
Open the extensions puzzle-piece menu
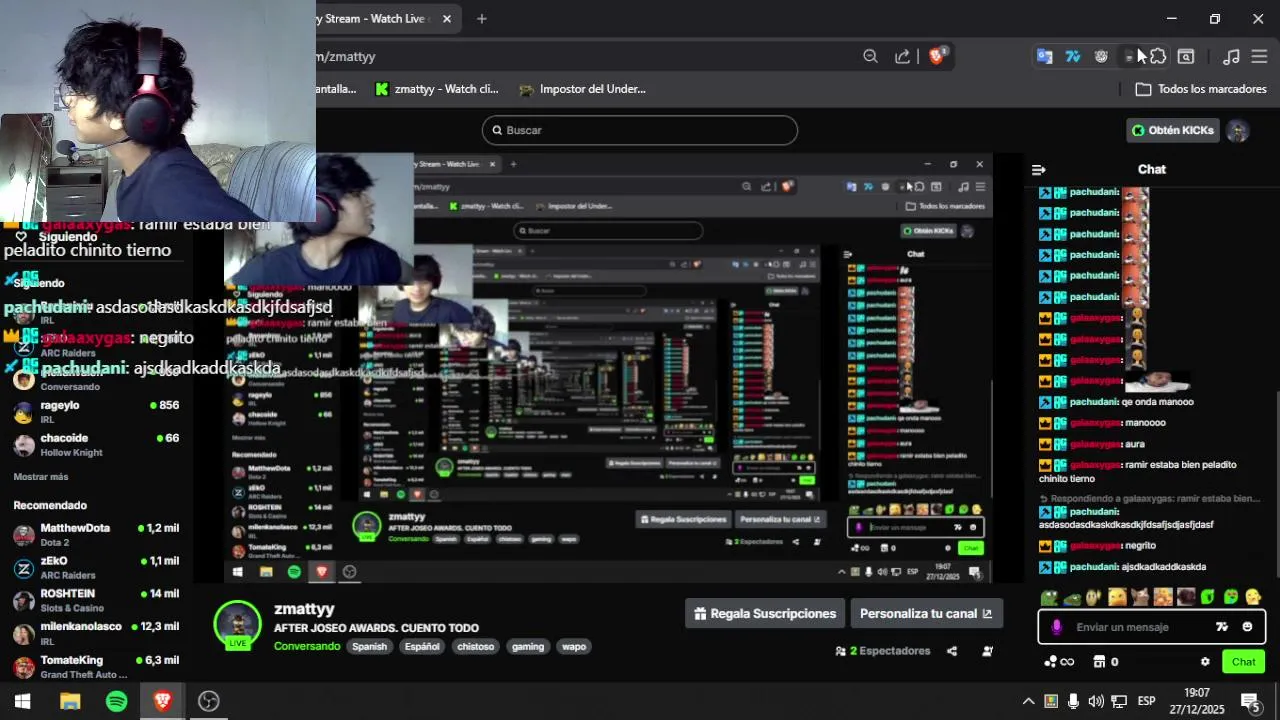1158,56
